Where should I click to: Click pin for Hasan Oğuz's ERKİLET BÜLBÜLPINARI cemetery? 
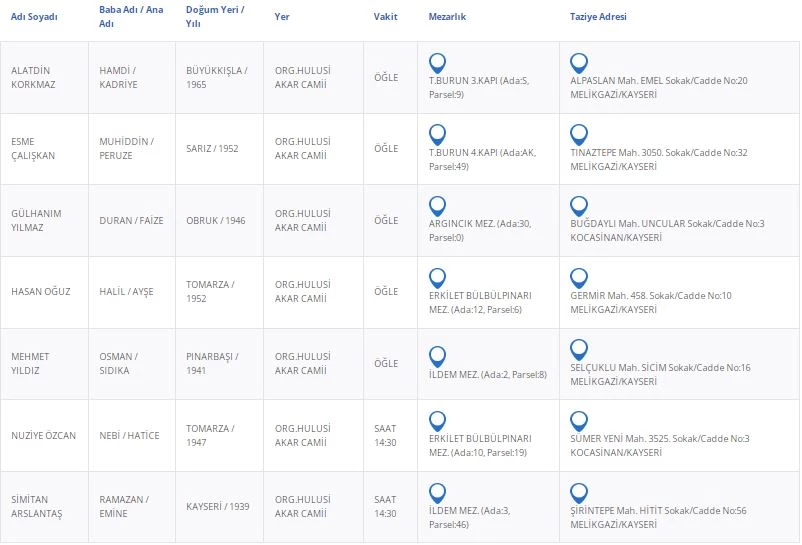pos(437,277)
